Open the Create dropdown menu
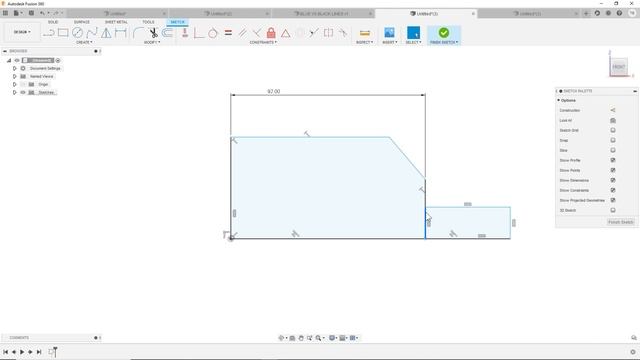The height and width of the screenshot is (360, 640). coord(84,42)
